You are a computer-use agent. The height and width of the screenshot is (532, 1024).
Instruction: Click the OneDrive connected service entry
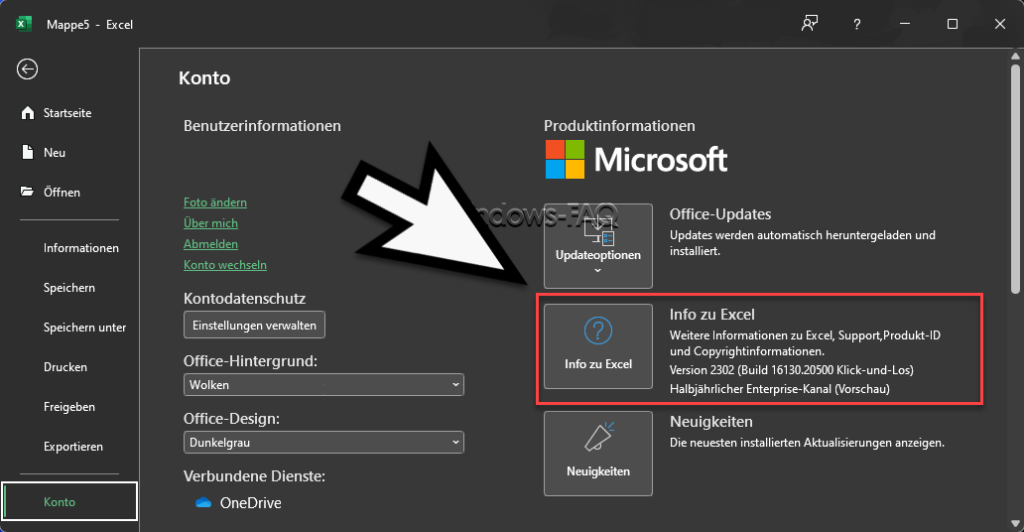pos(238,503)
